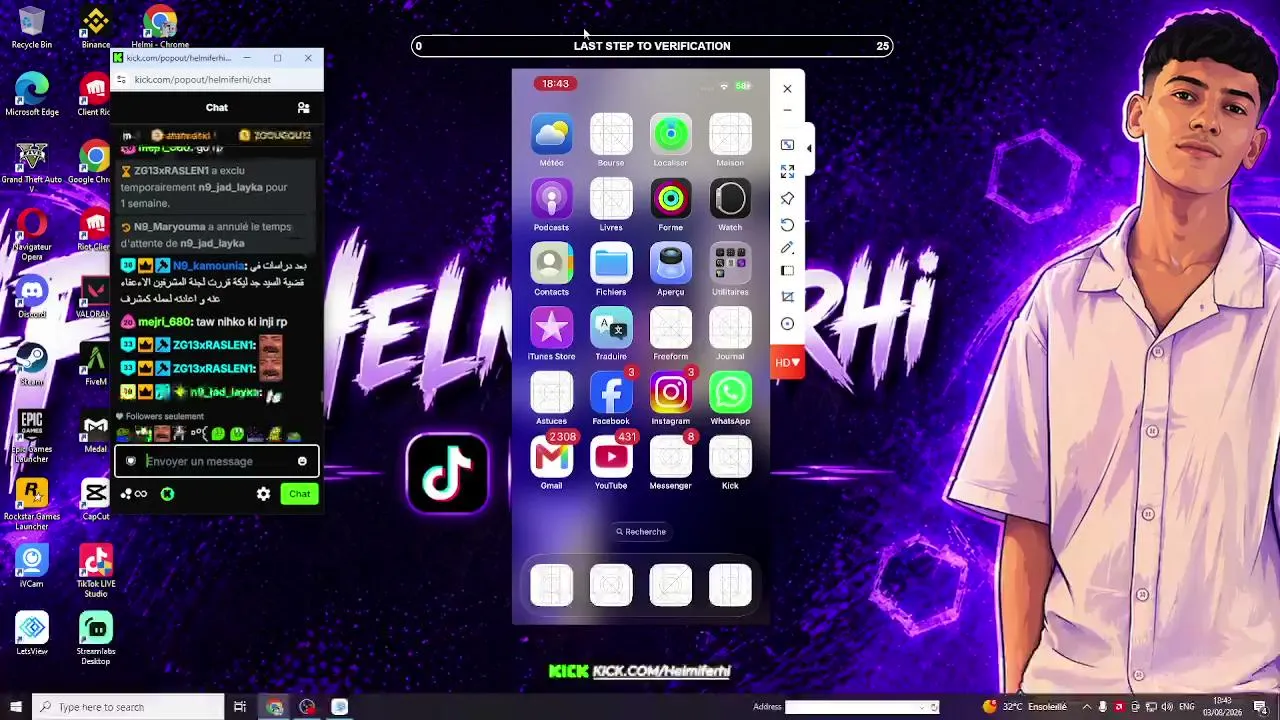The image size is (1280, 720).
Task: Click the crop screenshot icon in mirroring toolbar
Action: coord(787,297)
